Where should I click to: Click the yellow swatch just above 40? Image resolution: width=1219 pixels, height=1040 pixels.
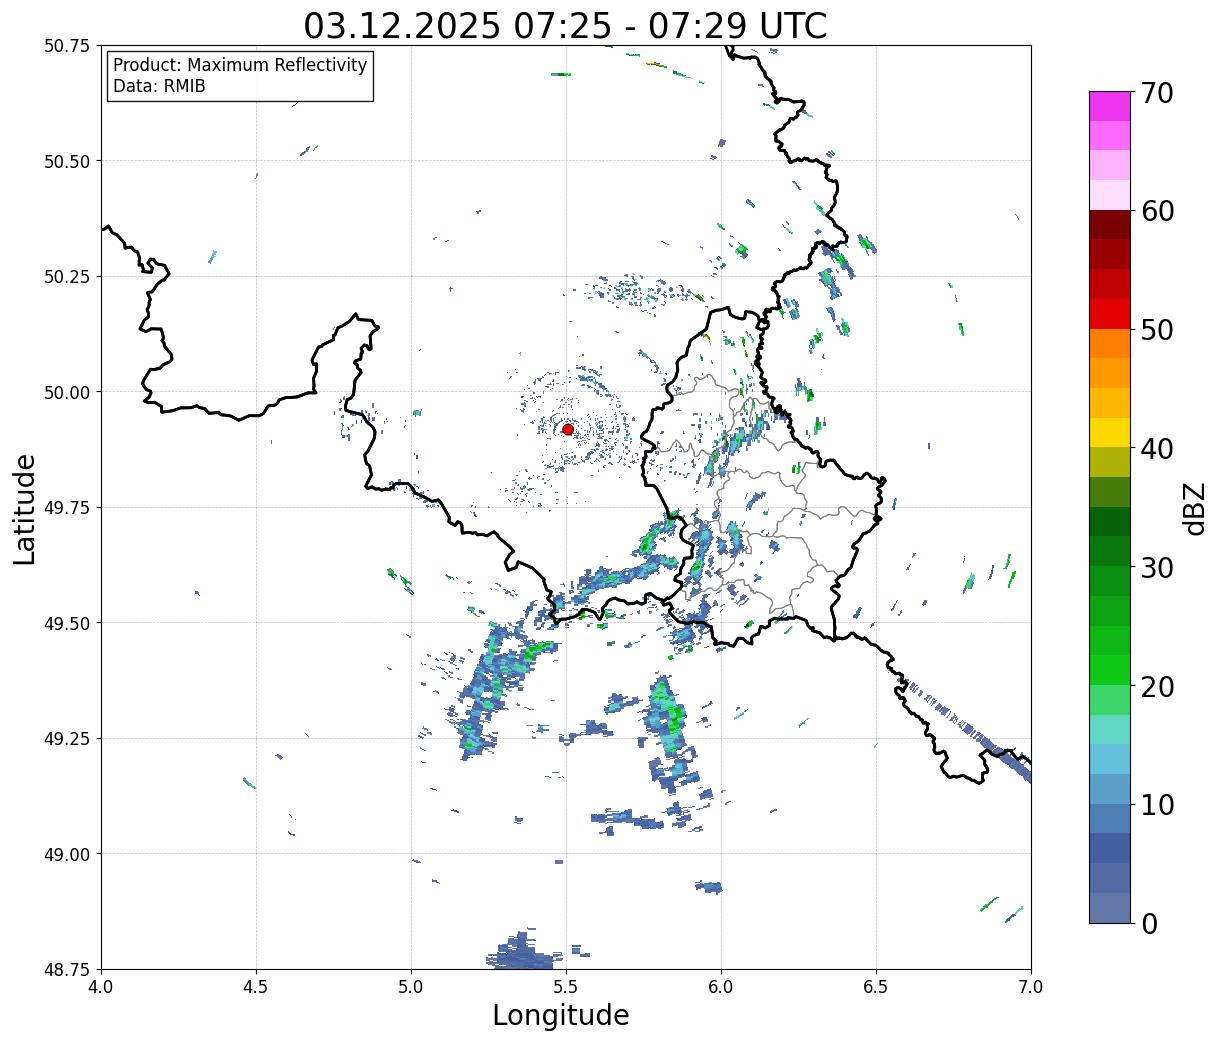coord(1110,433)
